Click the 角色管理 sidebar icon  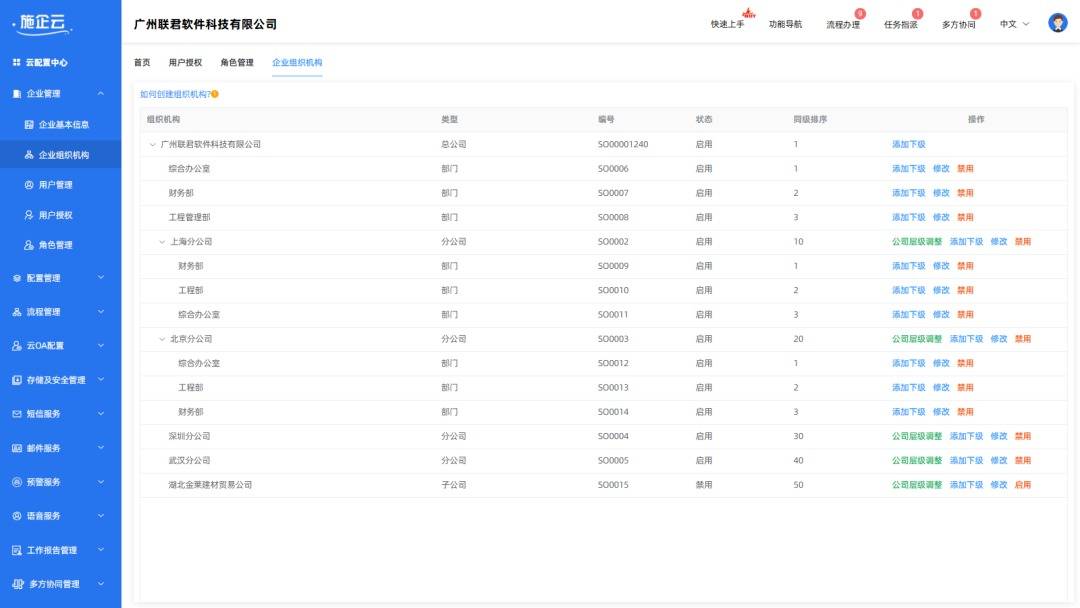pyautogui.click(x=29, y=245)
